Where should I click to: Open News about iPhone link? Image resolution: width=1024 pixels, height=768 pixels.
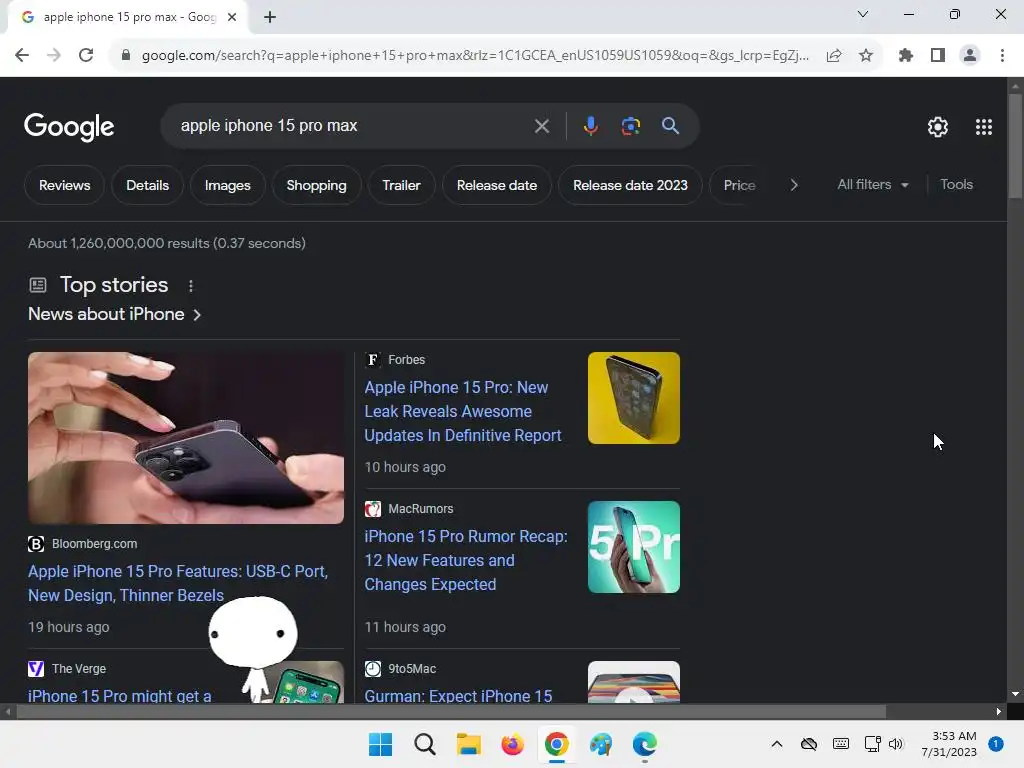click(114, 314)
